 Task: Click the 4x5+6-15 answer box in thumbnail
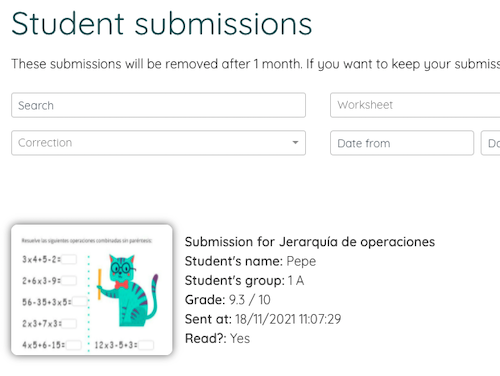(x=74, y=345)
